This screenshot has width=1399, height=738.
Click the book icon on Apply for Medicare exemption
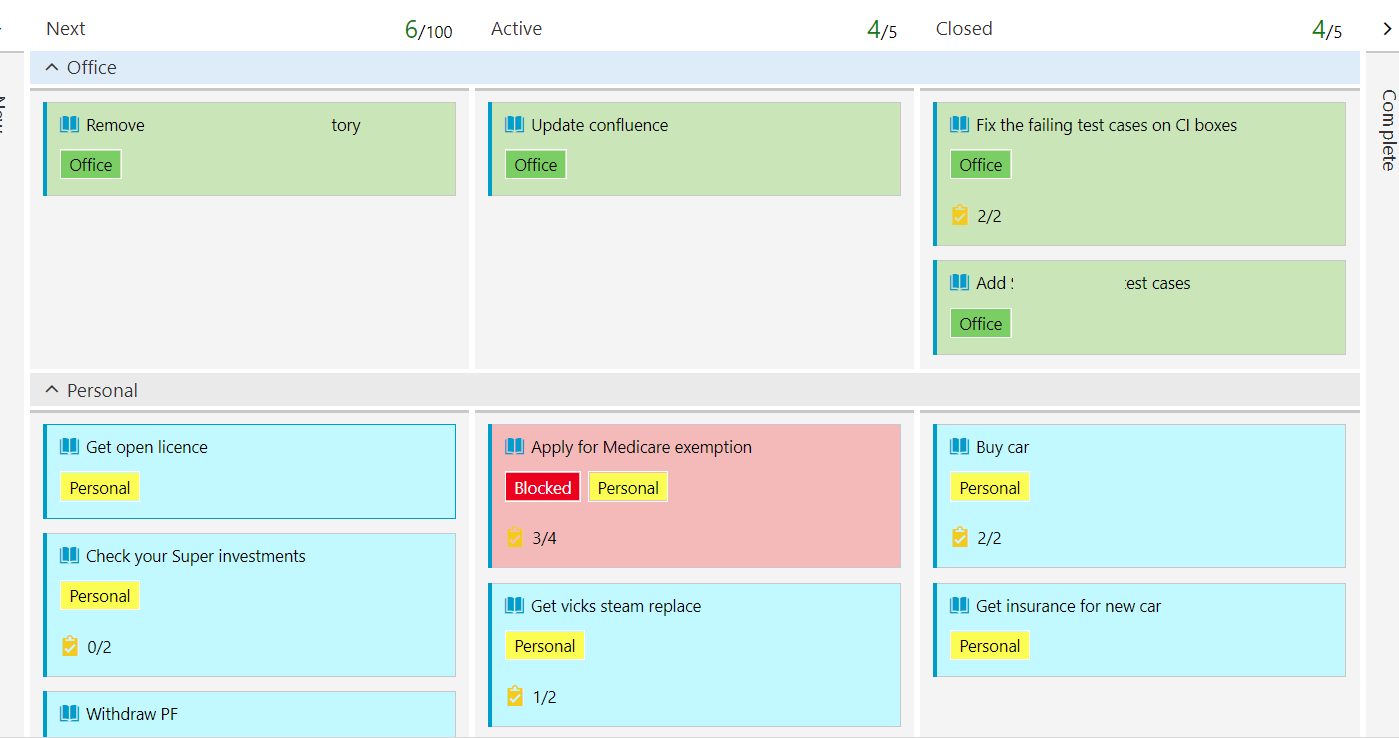click(514, 447)
